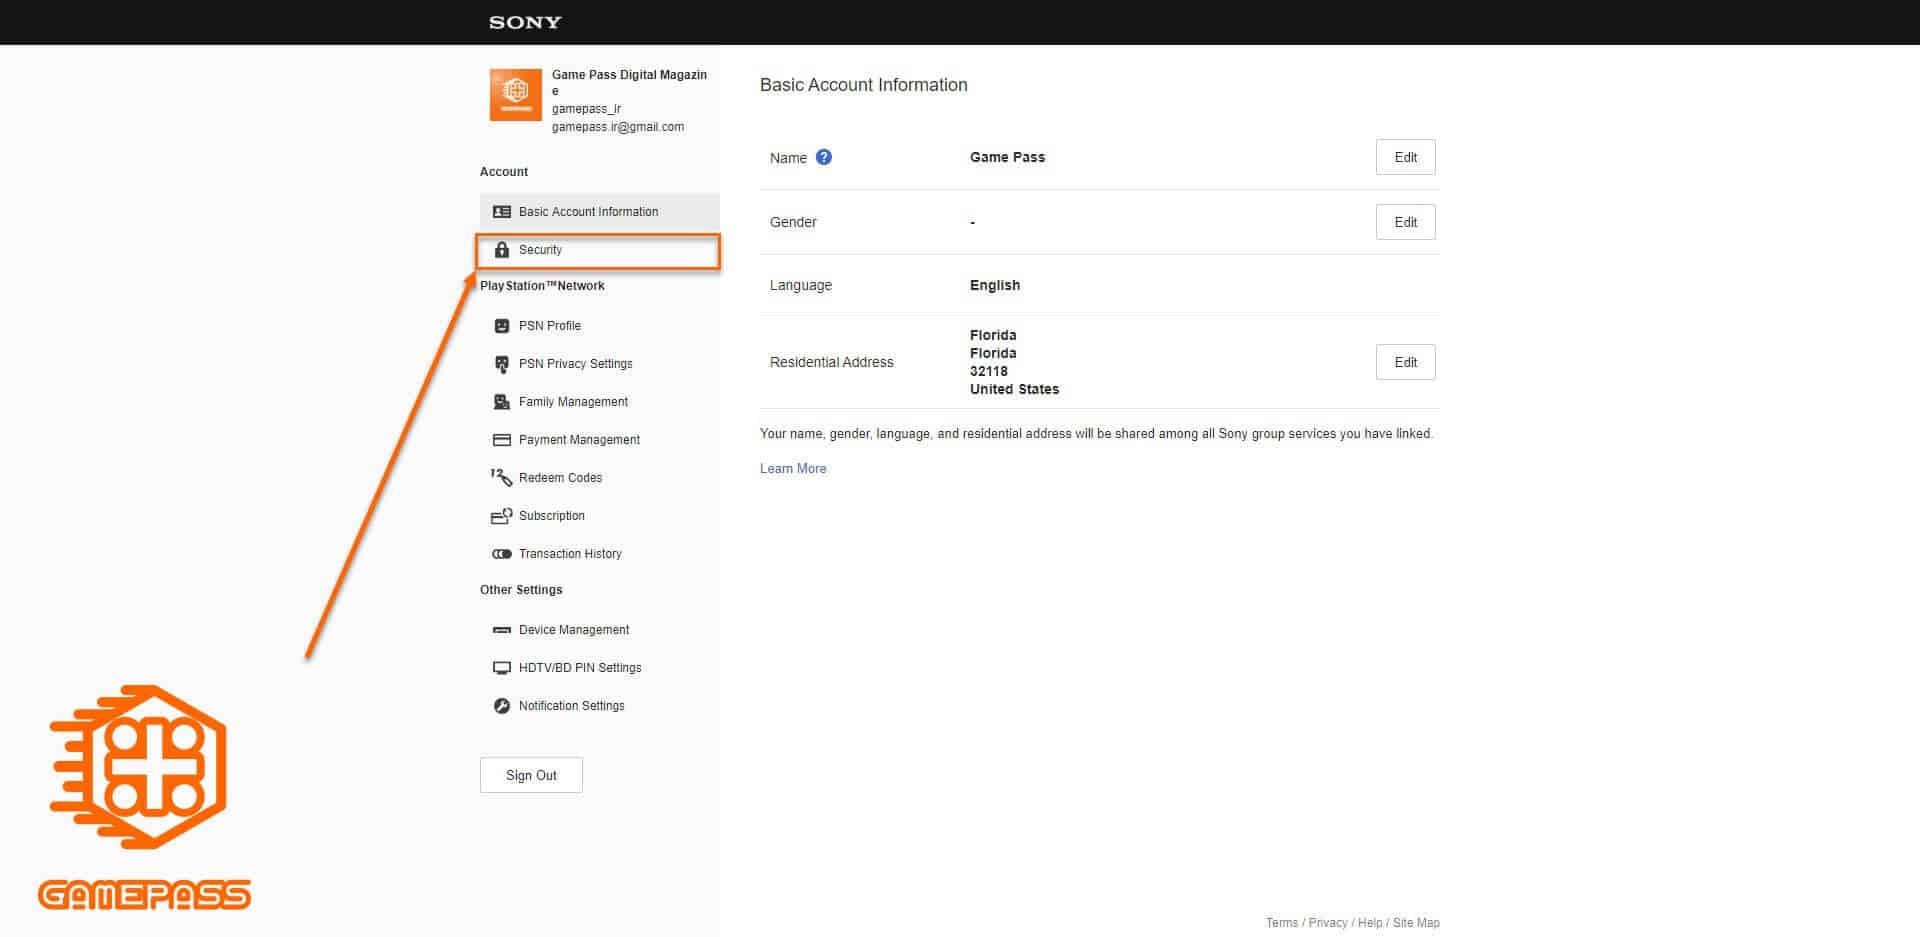Image resolution: width=1920 pixels, height=937 pixels.
Task: Click the Security lock icon
Action: 502,250
